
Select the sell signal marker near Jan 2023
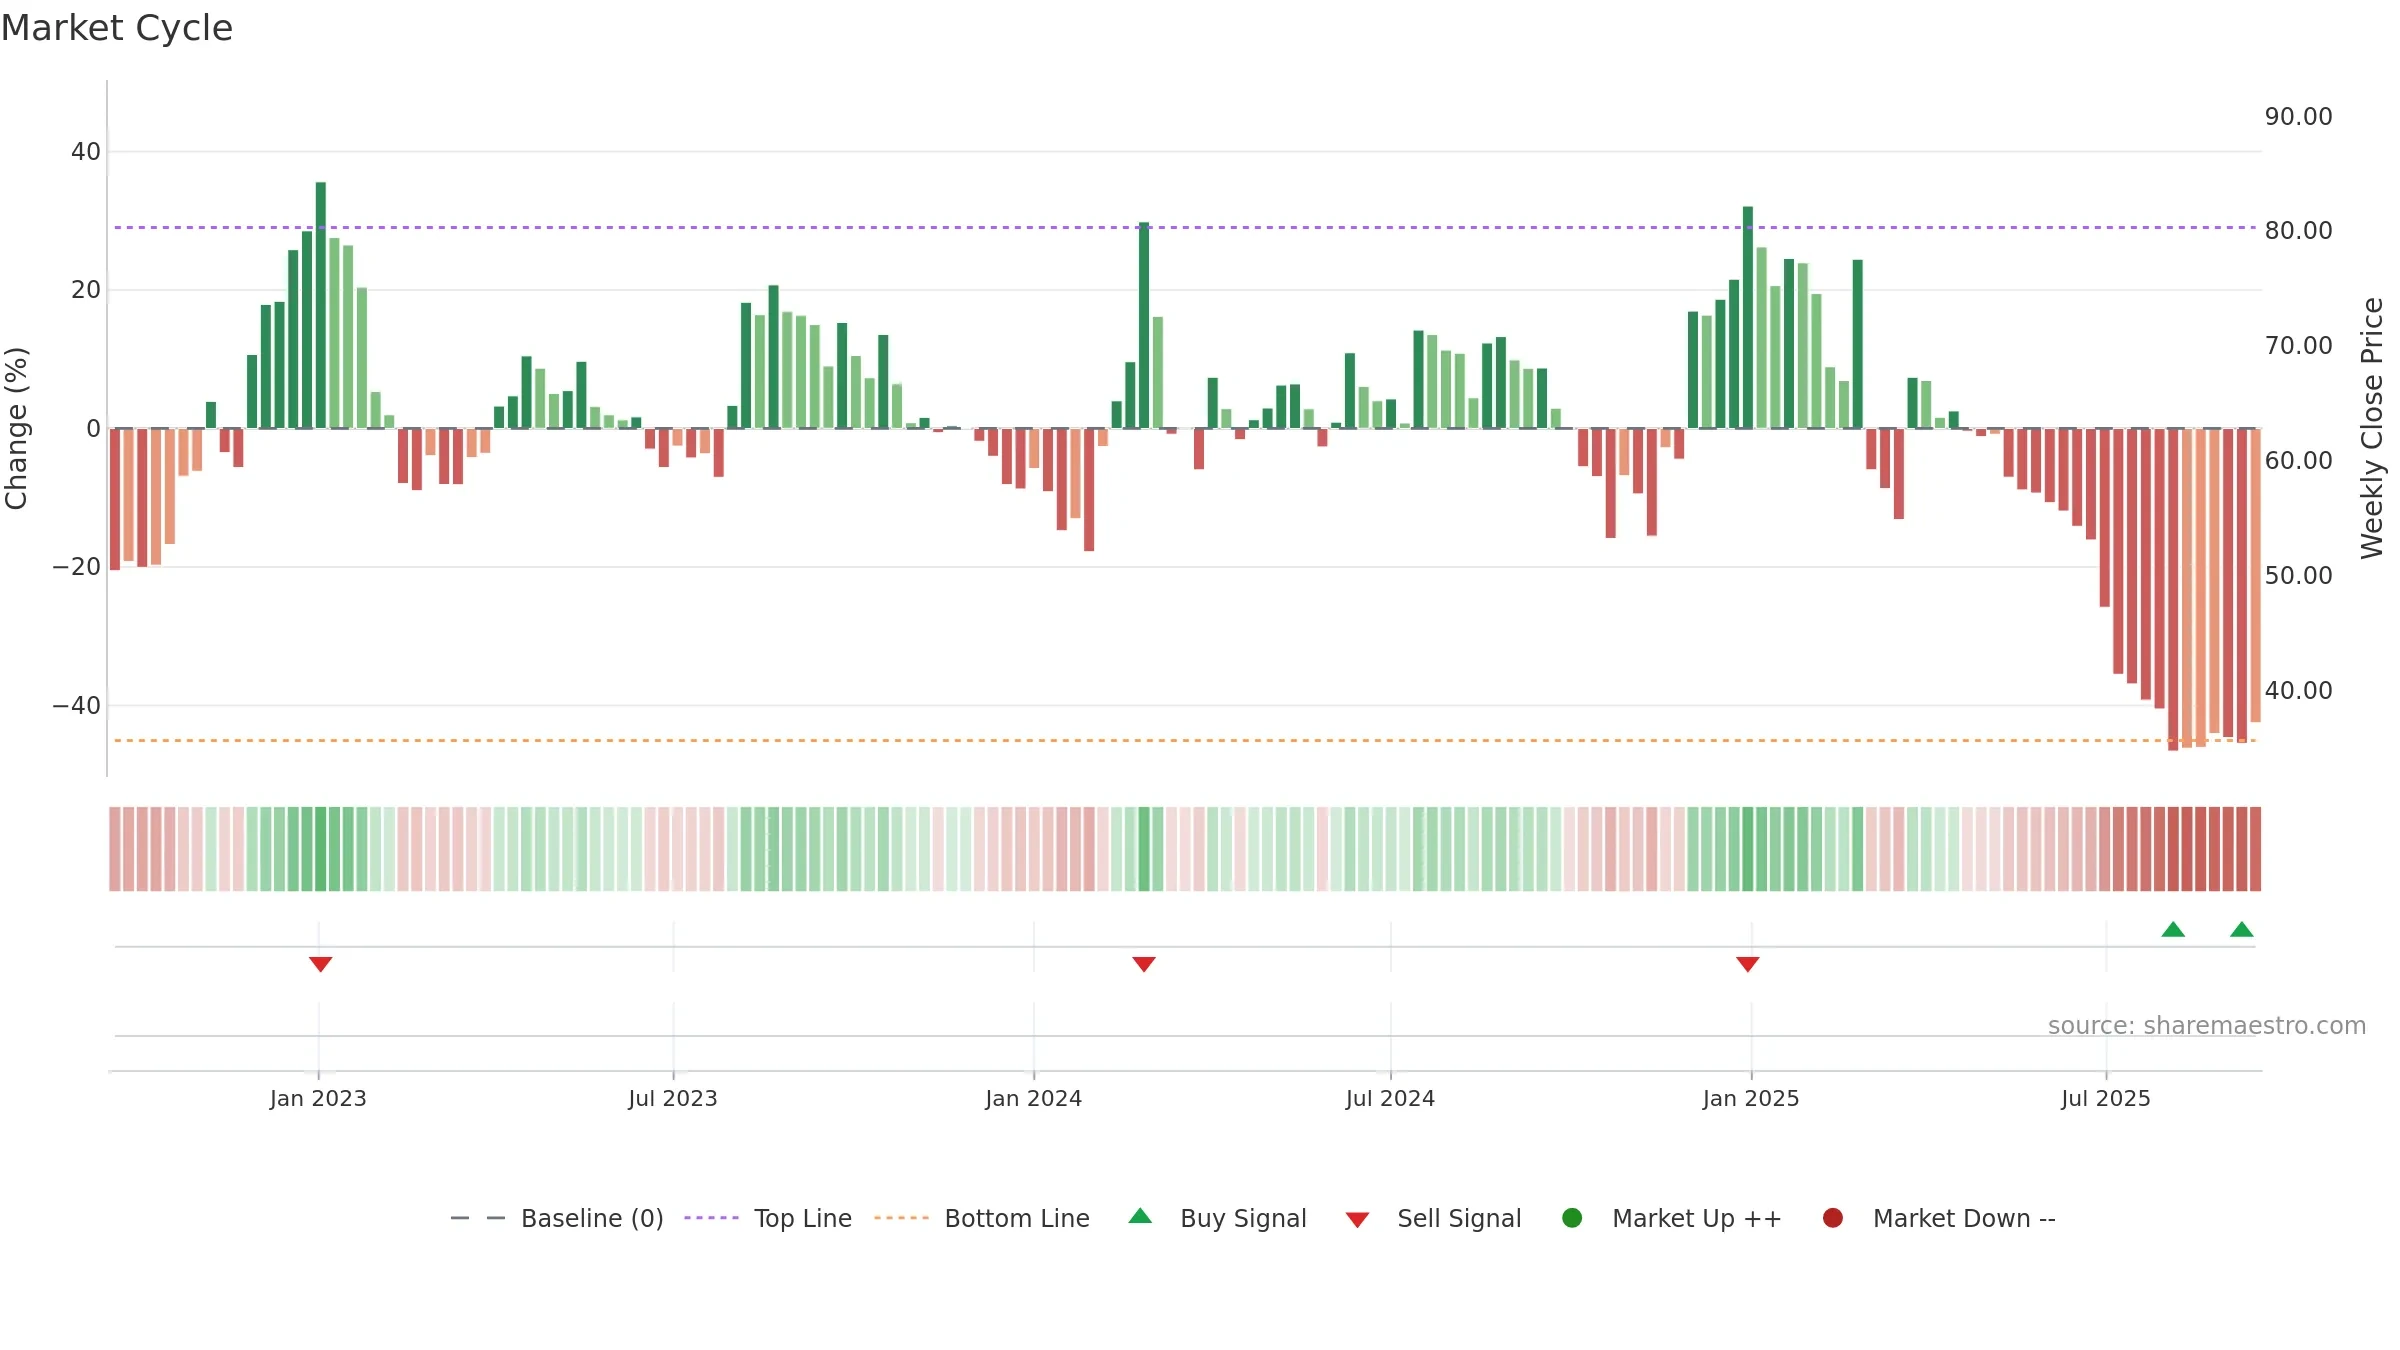(x=320, y=964)
